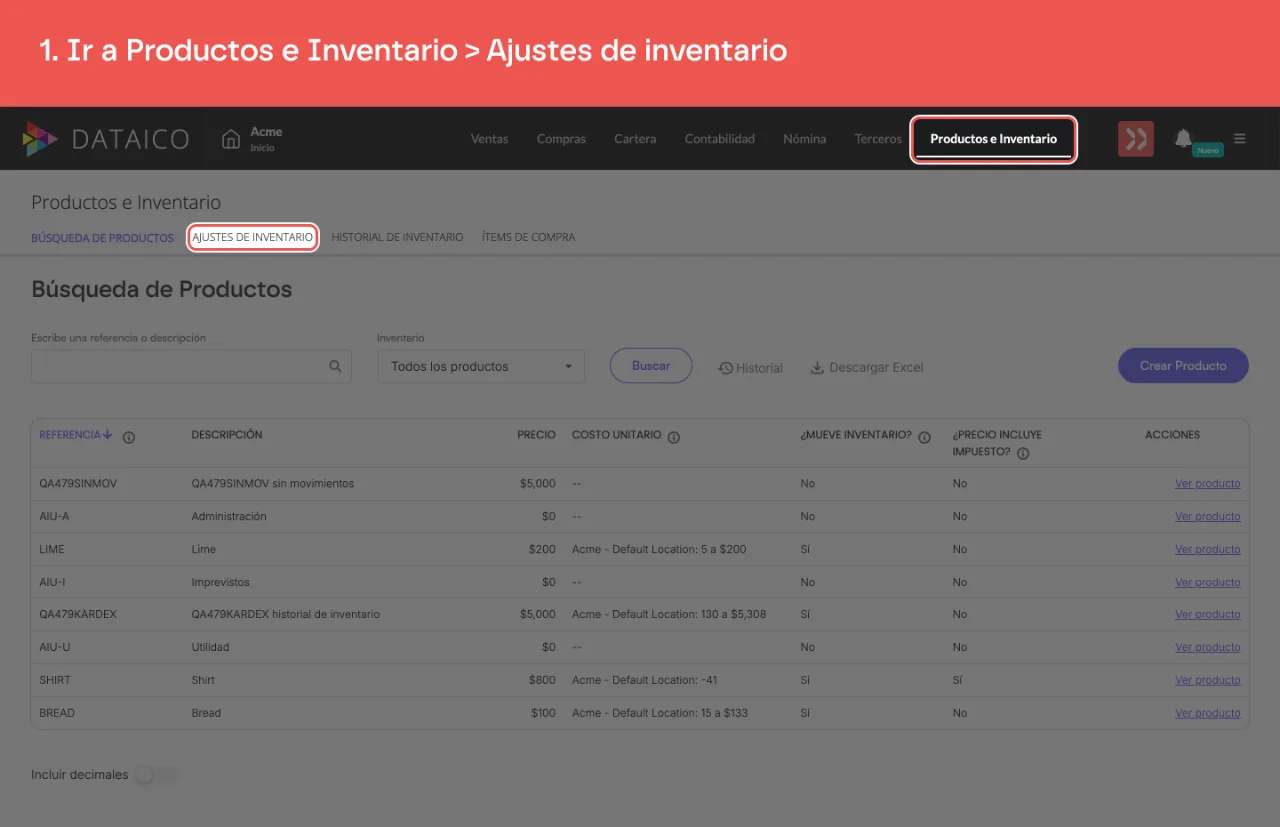Click the Buscar button
Screen dimensions: 1280x827
(x=651, y=366)
